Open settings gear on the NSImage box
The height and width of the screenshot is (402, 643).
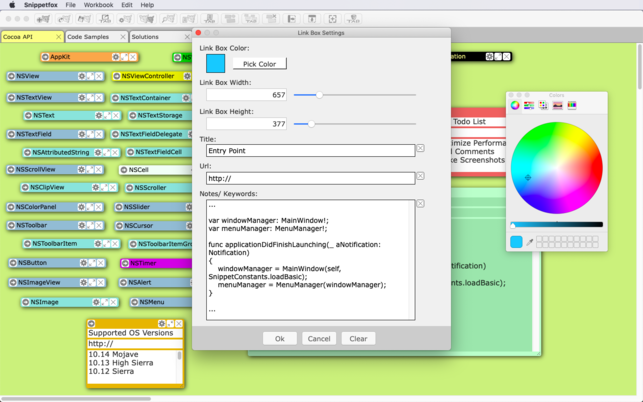(96, 302)
